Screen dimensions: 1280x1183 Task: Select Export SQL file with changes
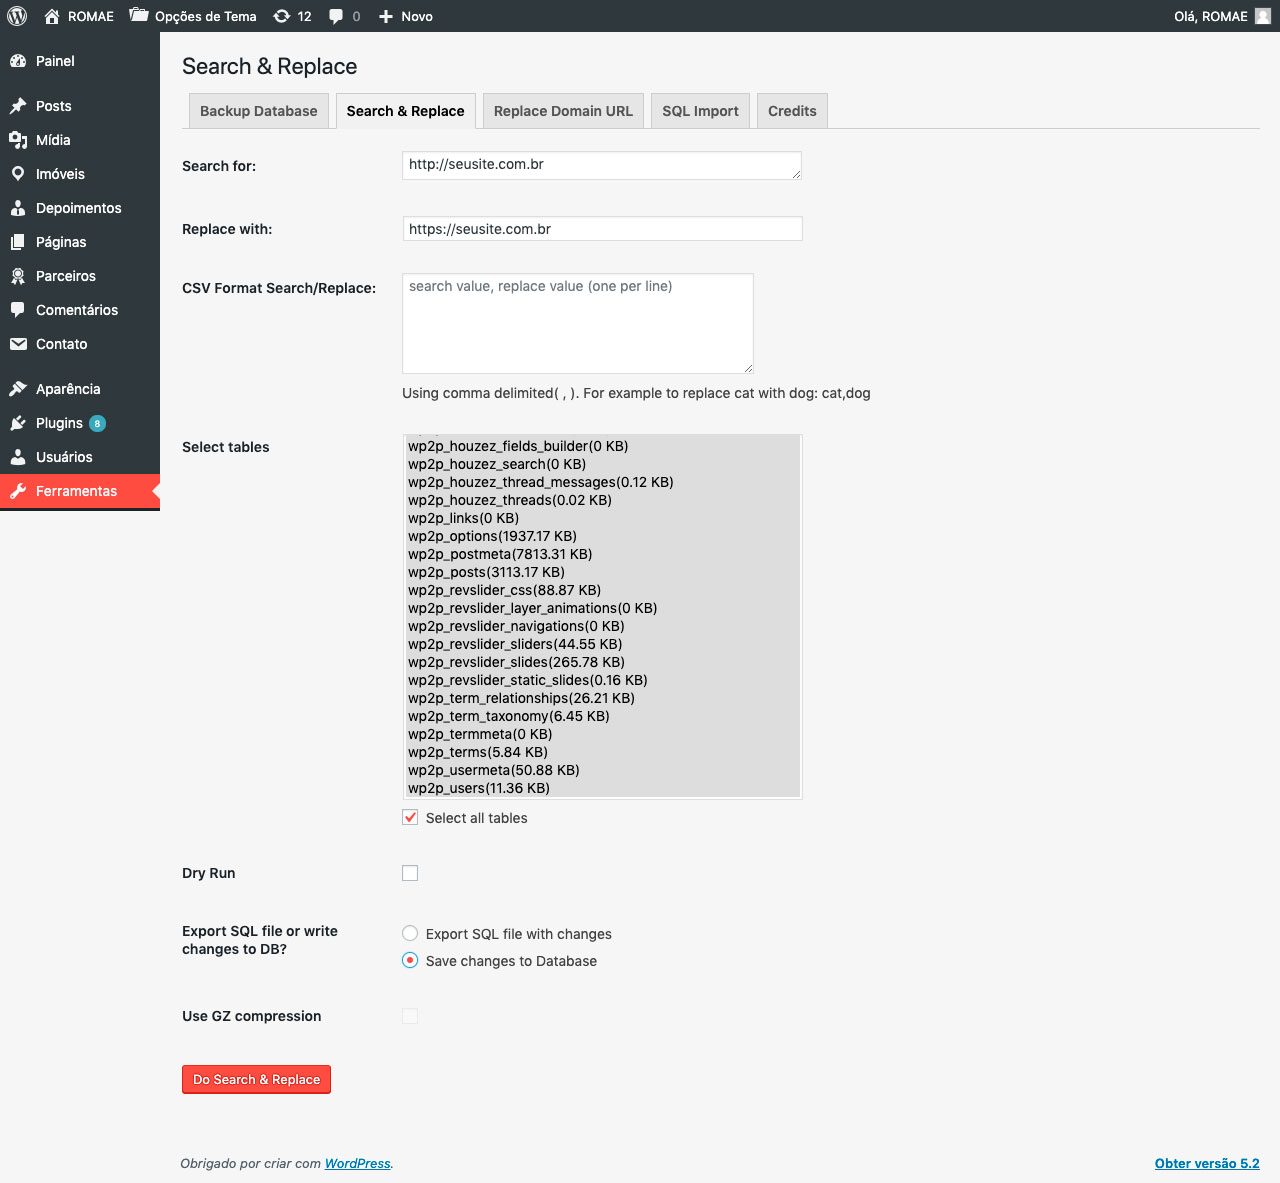(x=410, y=933)
